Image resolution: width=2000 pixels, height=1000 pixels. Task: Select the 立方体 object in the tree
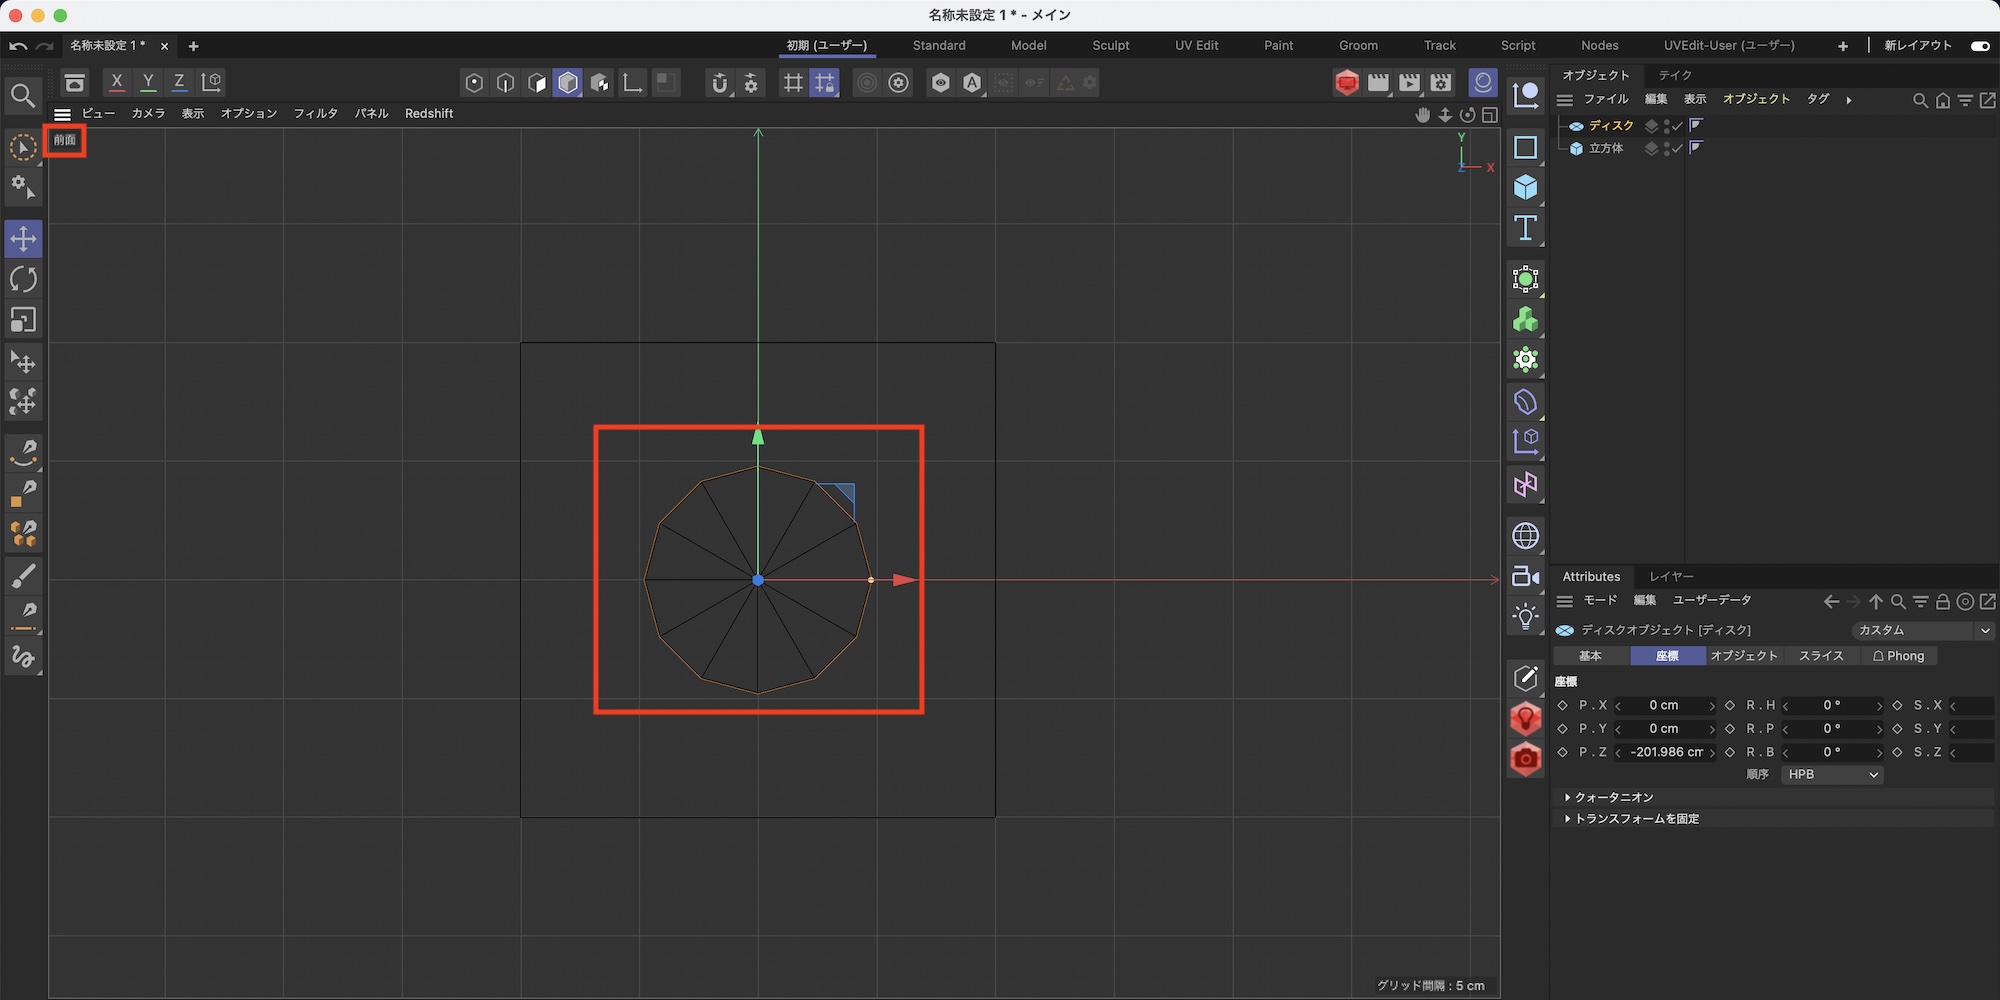click(x=1605, y=148)
